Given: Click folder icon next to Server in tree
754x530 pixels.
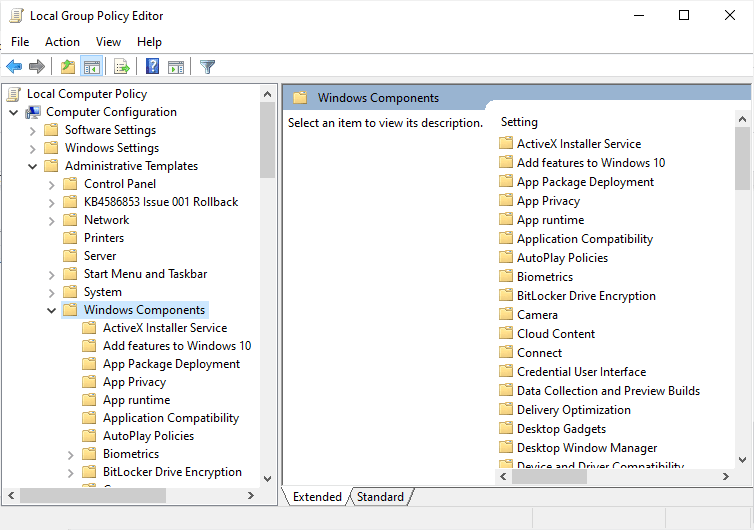Looking at the screenshot, I should 70,255.
